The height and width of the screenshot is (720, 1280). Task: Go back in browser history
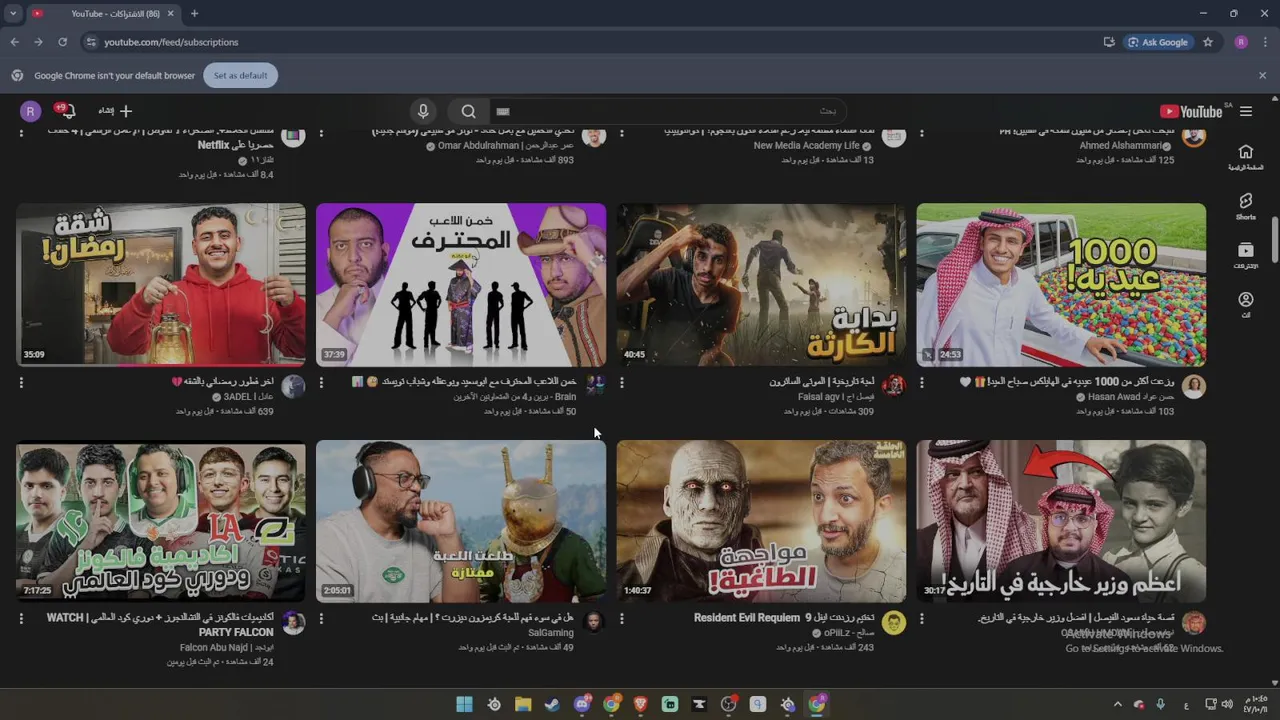pos(14,42)
